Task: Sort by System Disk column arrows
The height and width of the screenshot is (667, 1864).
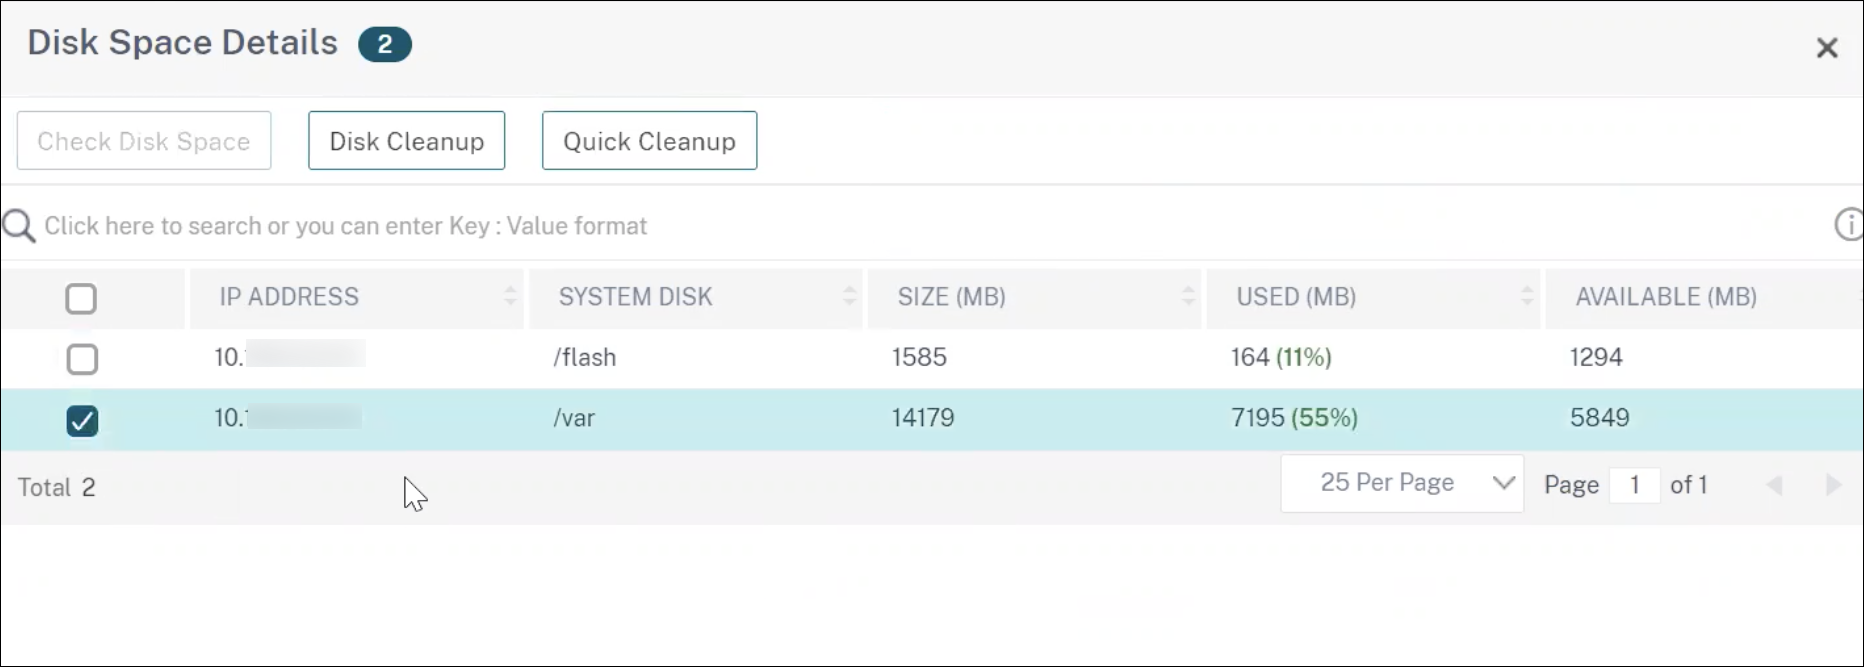Action: [849, 296]
